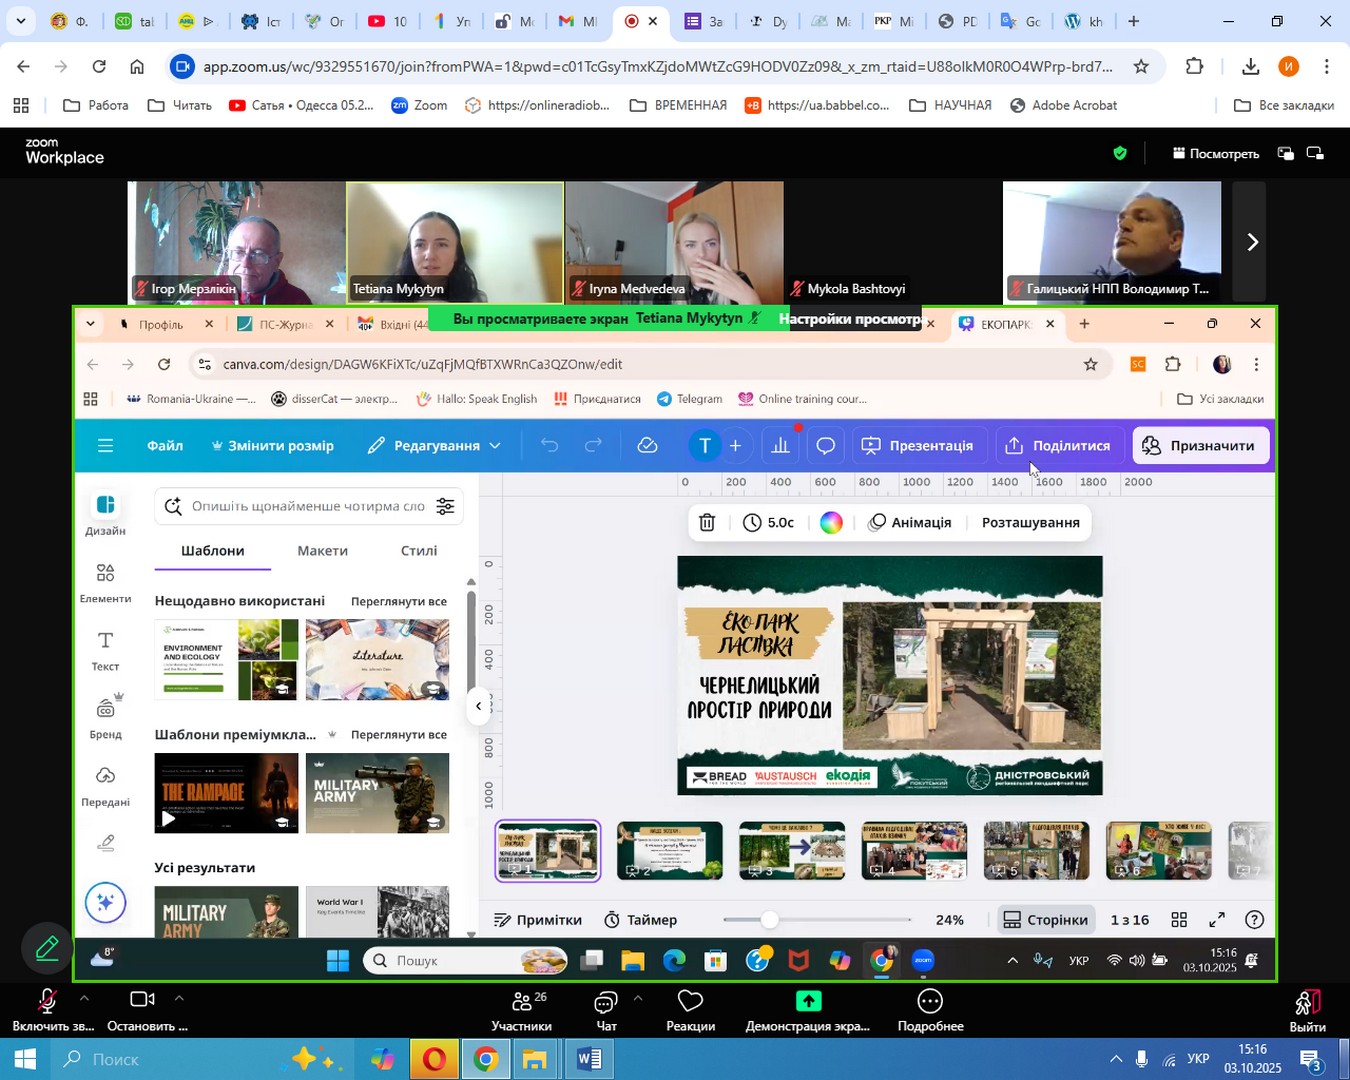Collapse the side panel with arrow
1350x1080 pixels.
click(x=478, y=706)
